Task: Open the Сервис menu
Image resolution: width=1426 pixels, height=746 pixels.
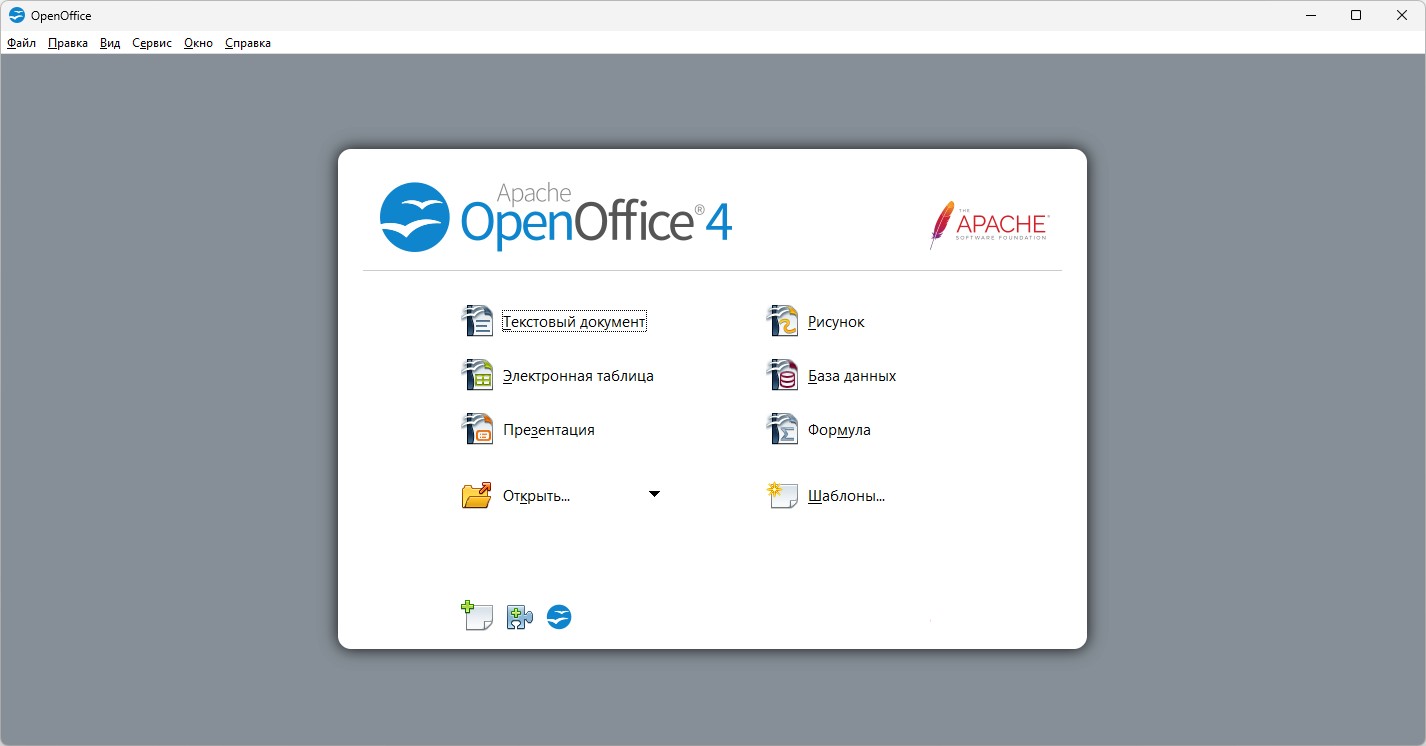Action: point(152,43)
